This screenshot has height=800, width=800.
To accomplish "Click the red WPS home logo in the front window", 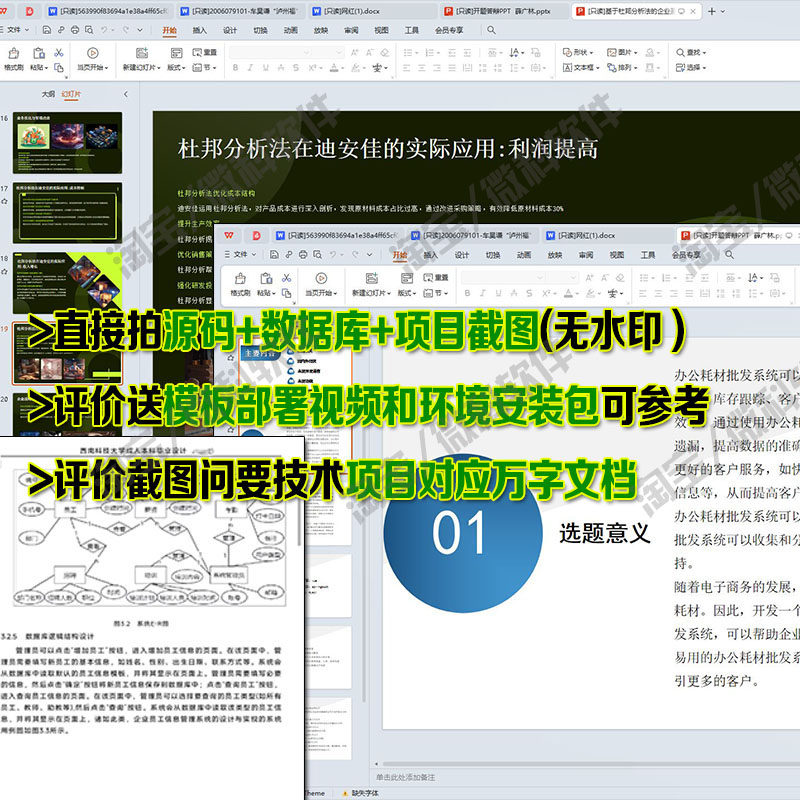I will click(x=229, y=235).
